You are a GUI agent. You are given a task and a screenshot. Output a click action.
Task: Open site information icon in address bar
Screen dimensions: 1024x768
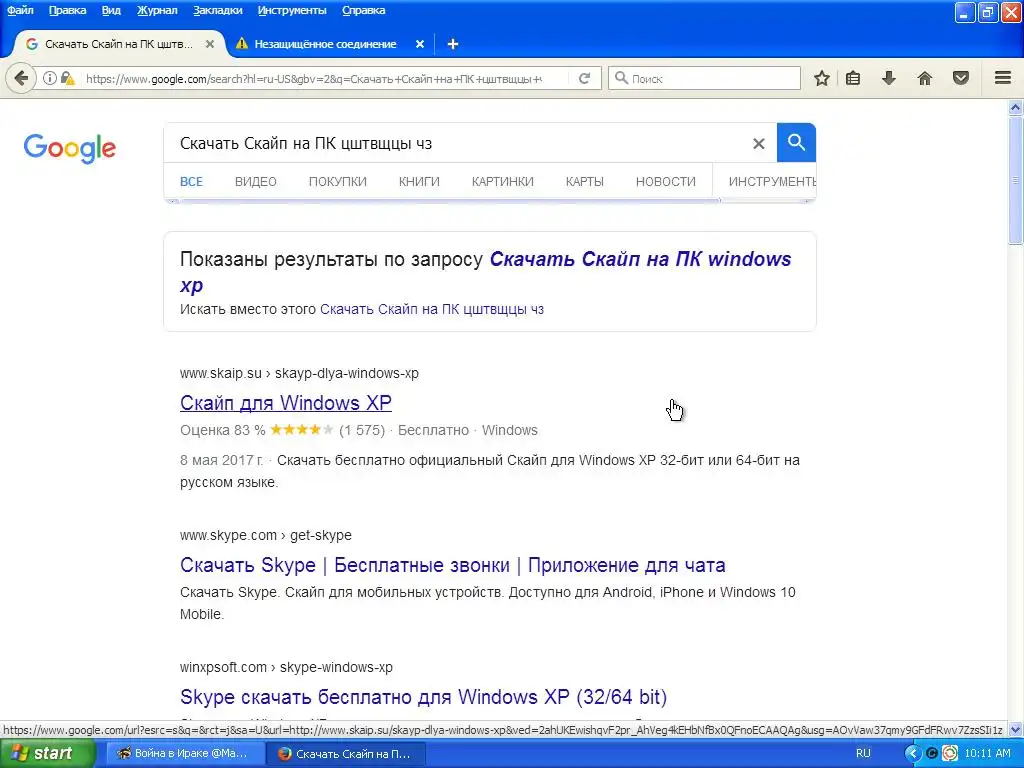50,78
